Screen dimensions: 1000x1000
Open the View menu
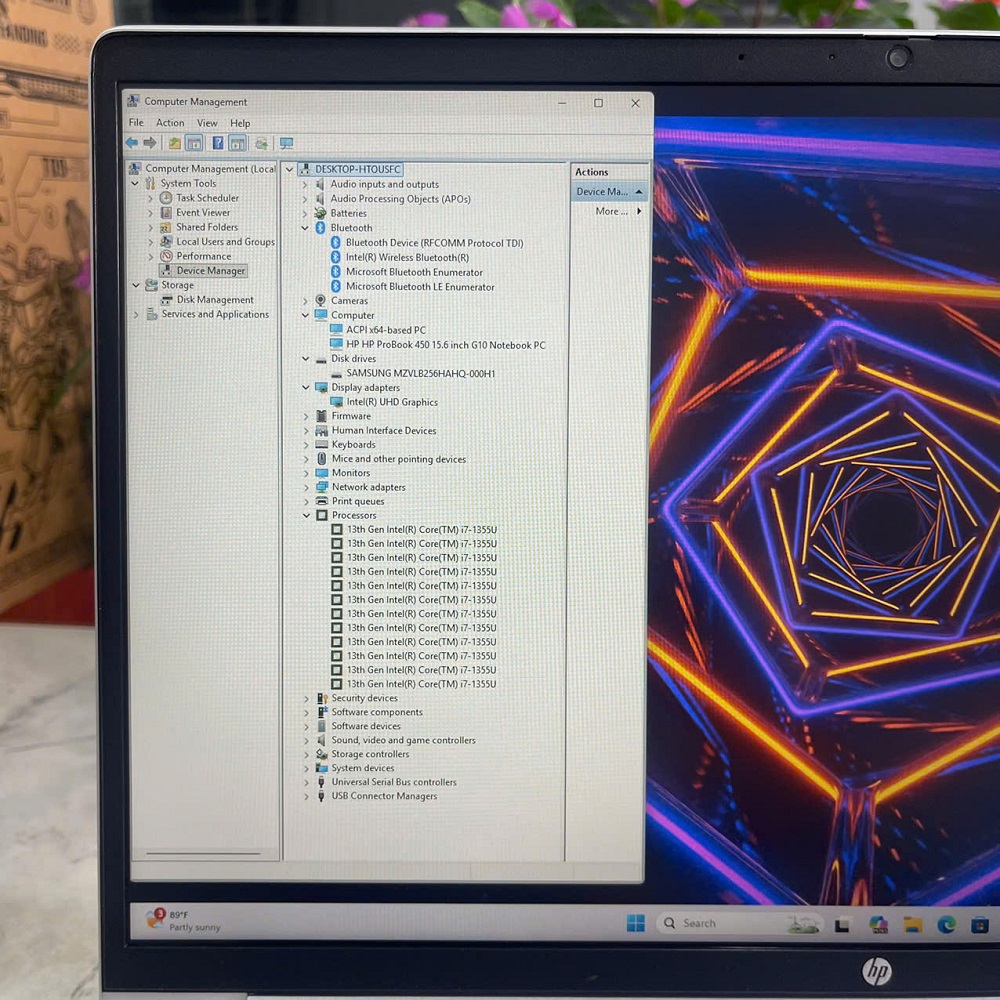[x=207, y=123]
